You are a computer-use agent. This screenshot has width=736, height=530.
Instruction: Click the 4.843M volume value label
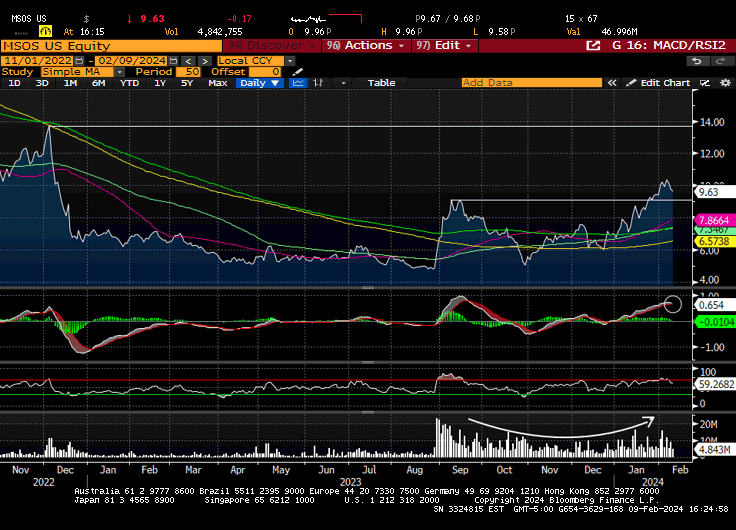click(714, 450)
